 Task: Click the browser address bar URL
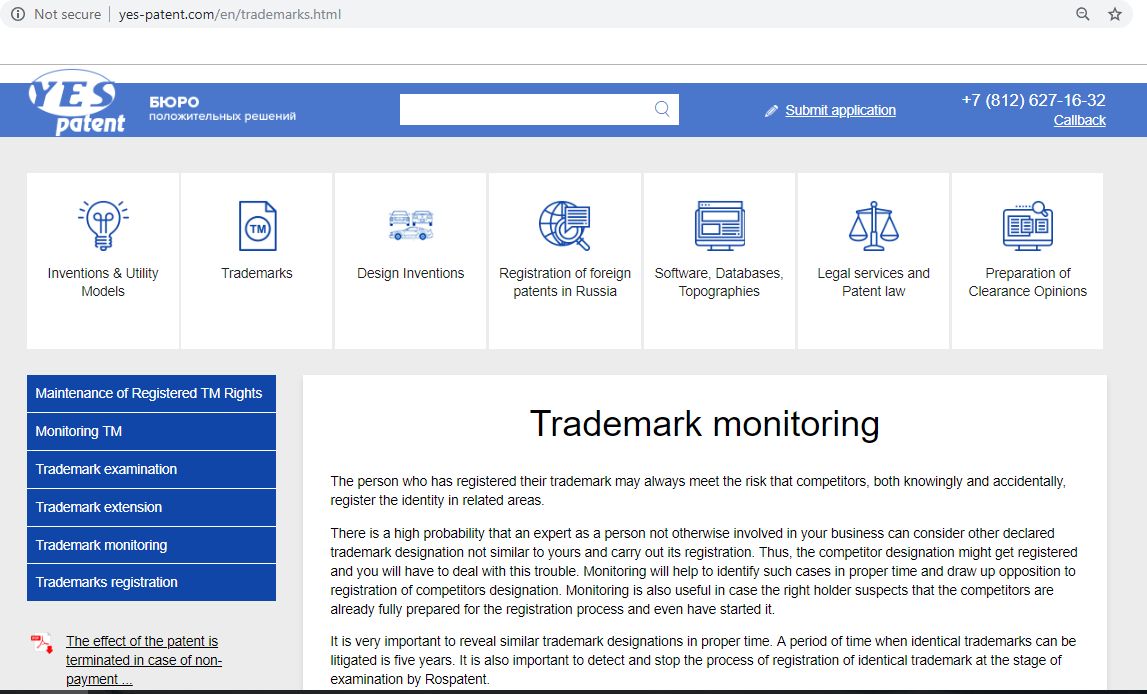[230, 14]
